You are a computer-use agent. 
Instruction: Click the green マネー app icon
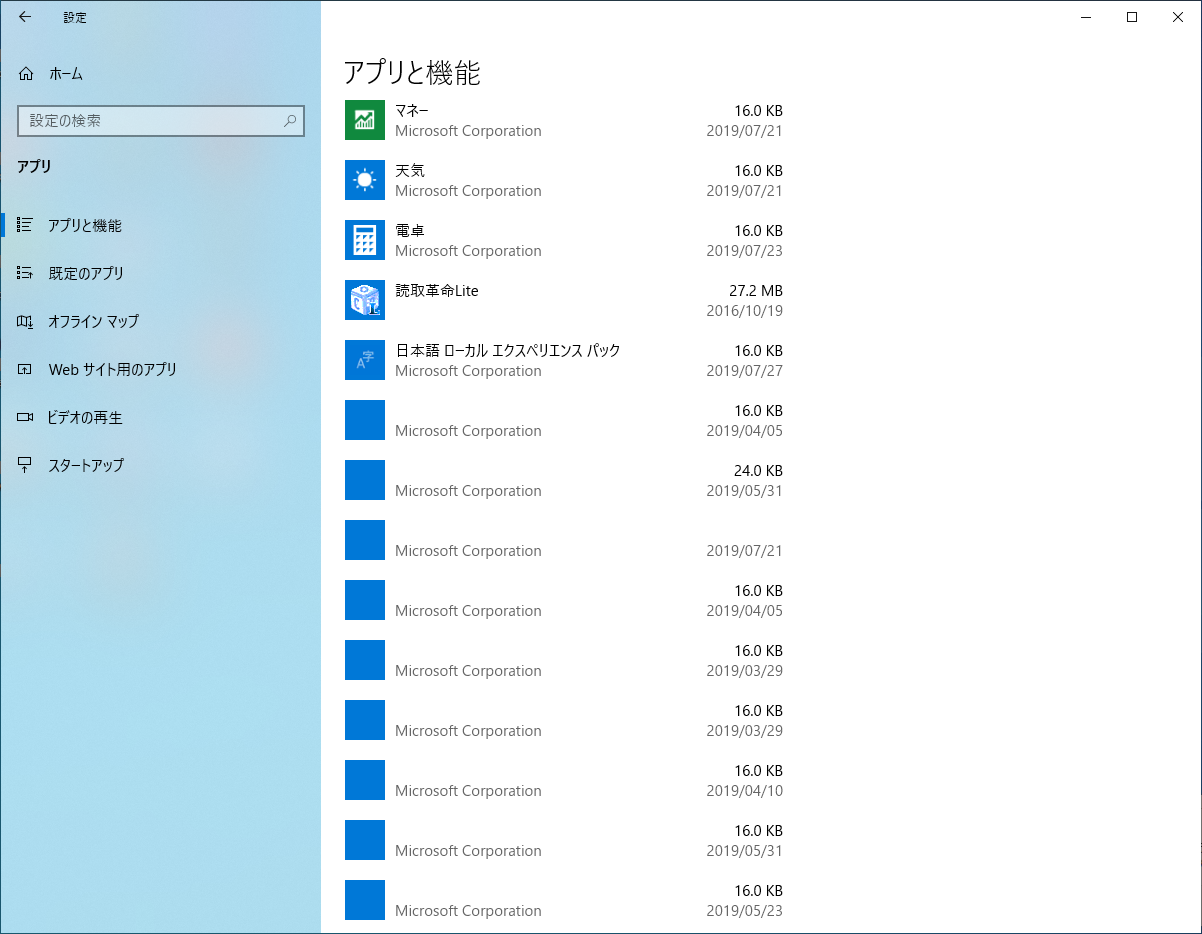coord(365,120)
